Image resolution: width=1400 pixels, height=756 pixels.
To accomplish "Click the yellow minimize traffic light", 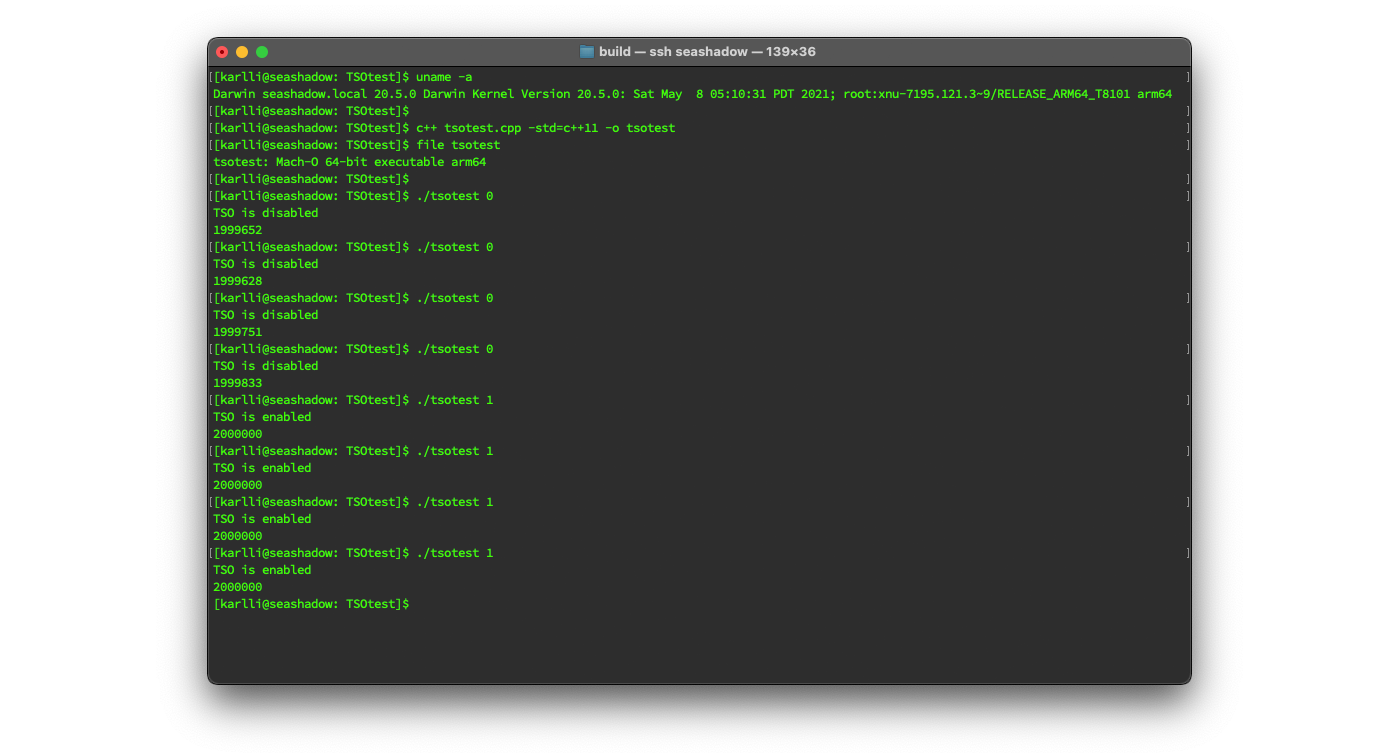I will pos(241,51).
